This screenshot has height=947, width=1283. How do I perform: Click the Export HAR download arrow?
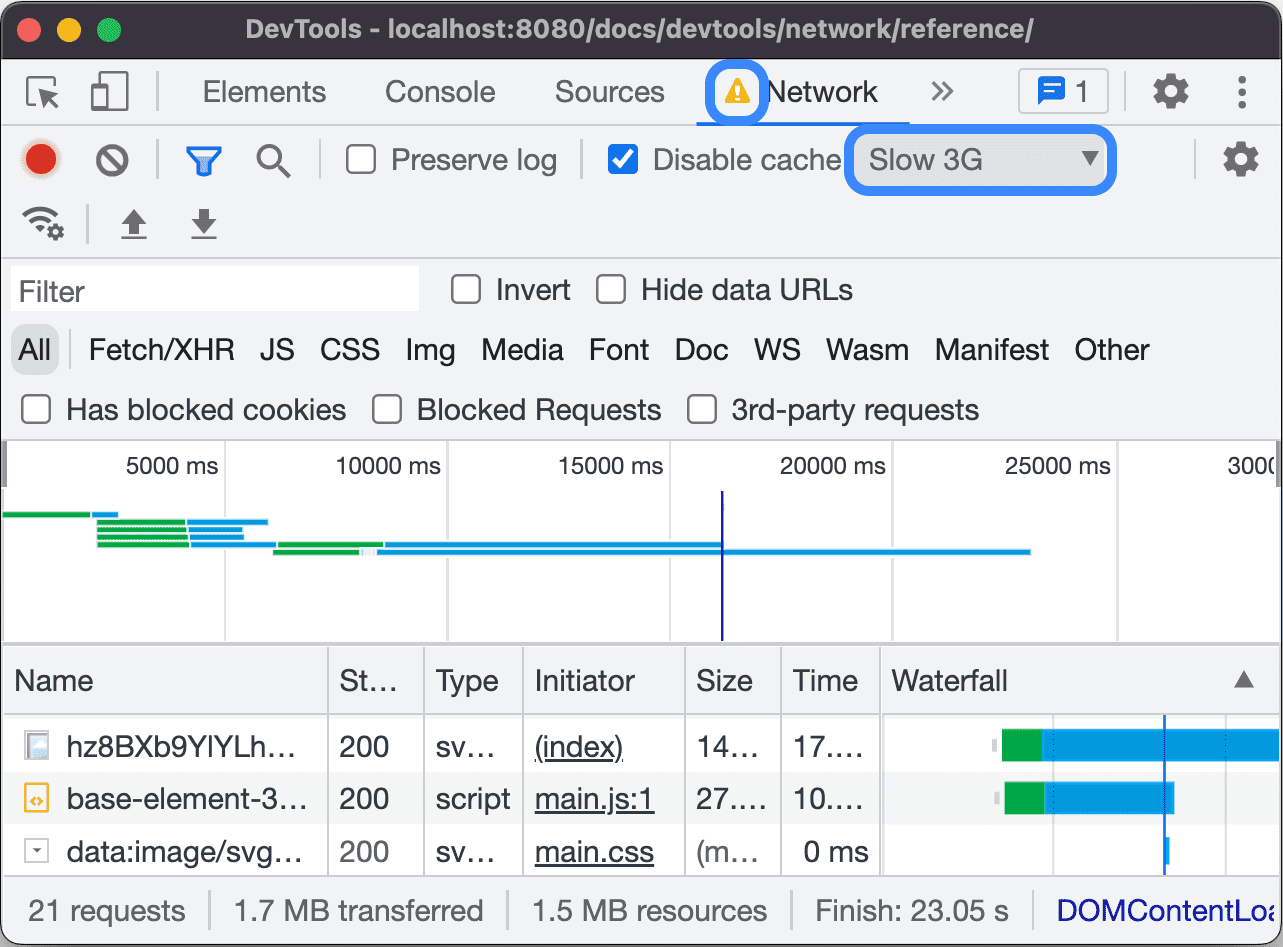[204, 224]
